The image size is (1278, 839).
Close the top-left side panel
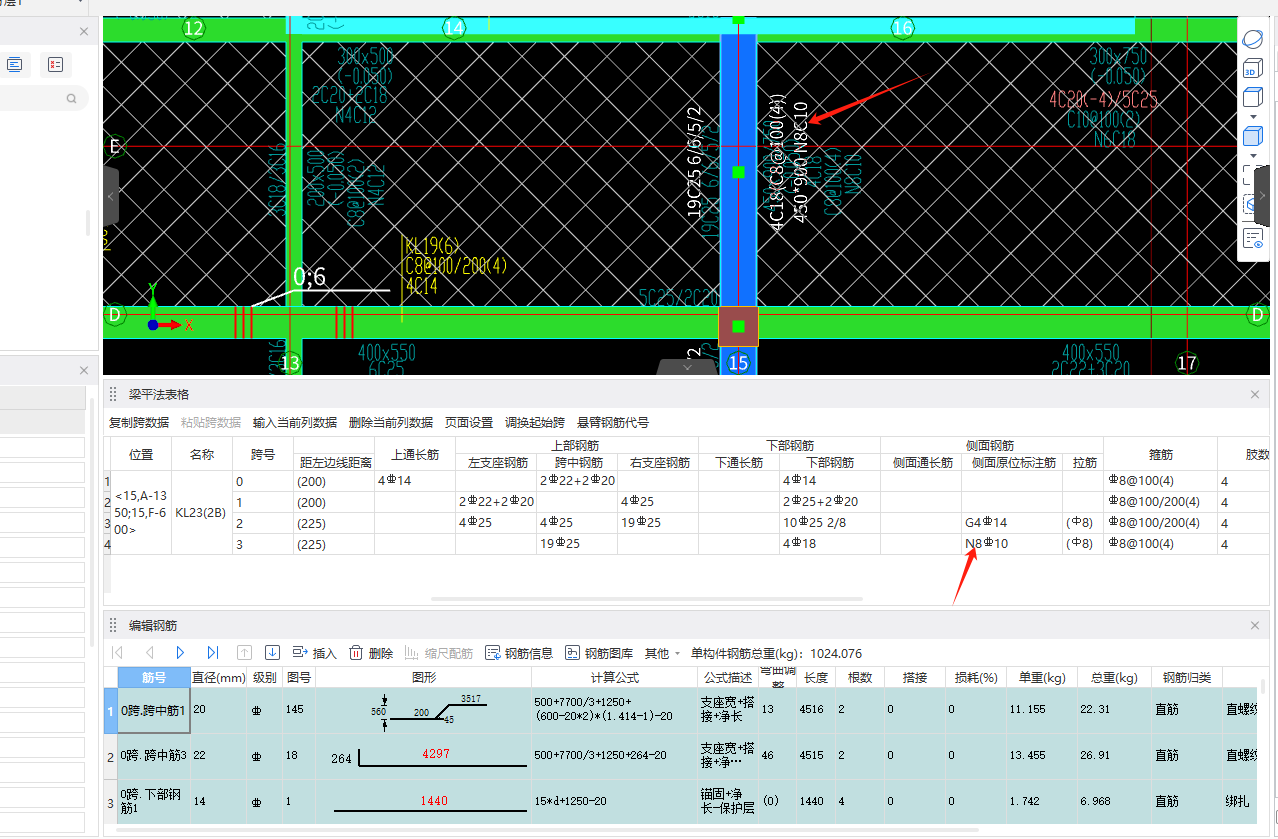(84, 32)
